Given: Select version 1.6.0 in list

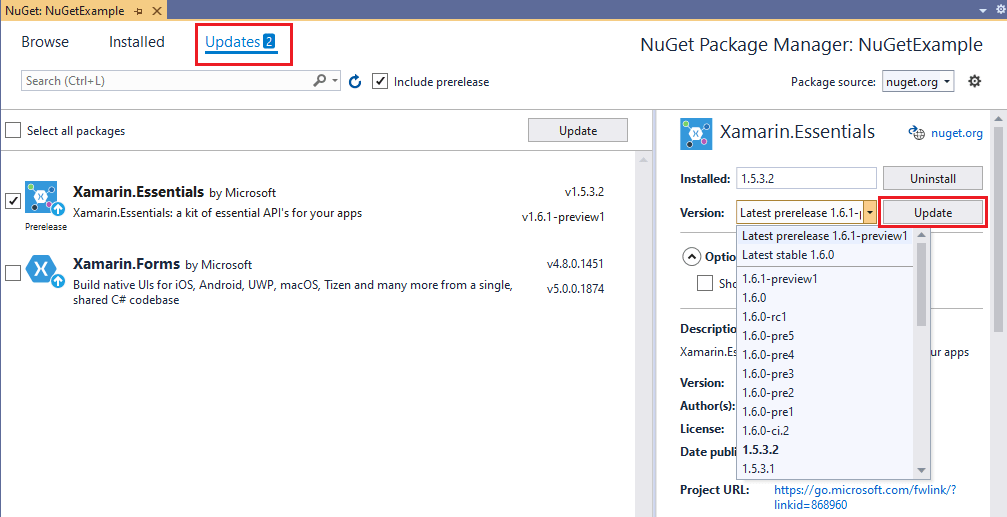Looking at the screenshot, I should (x=825, y=297).
